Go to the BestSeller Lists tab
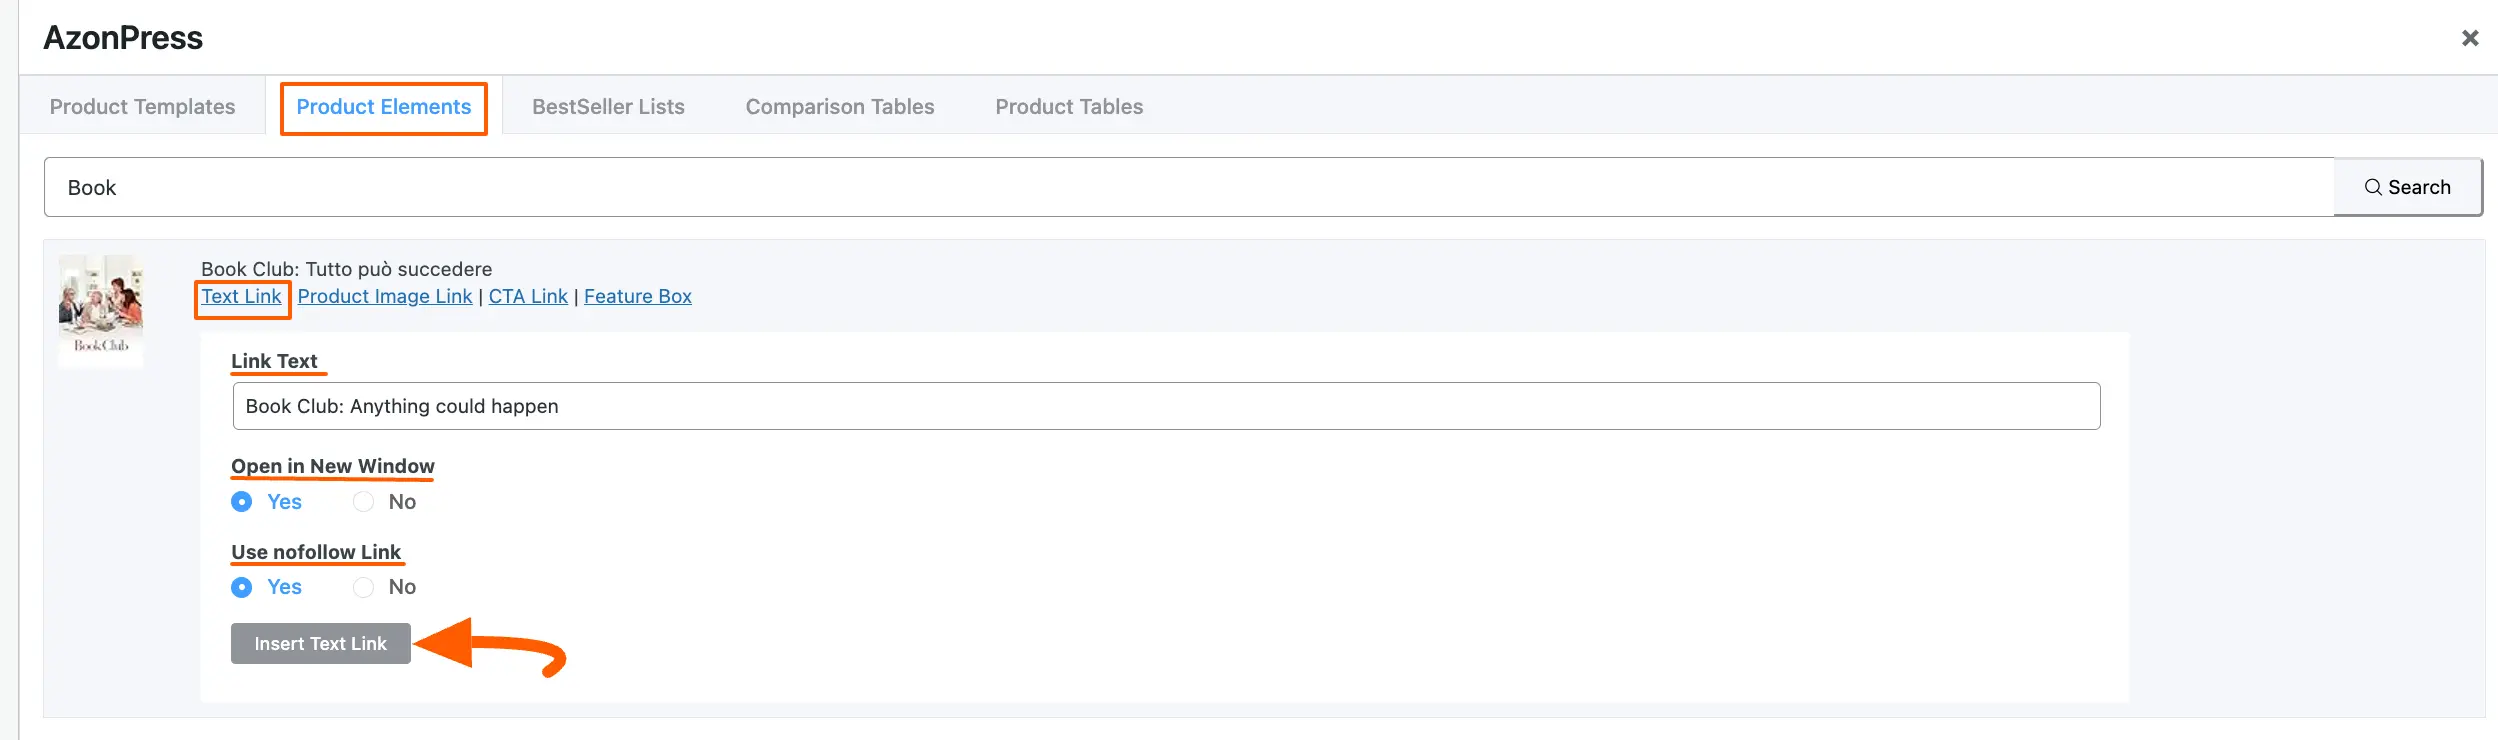 [608, 107]
